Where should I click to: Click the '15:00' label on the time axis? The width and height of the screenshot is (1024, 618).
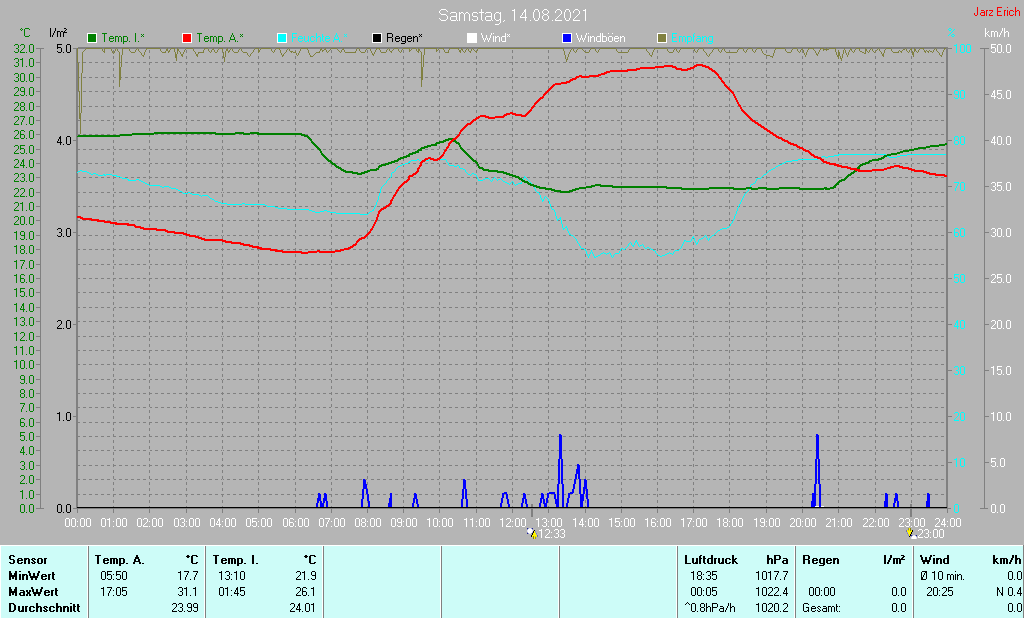[x=622, y=523]
